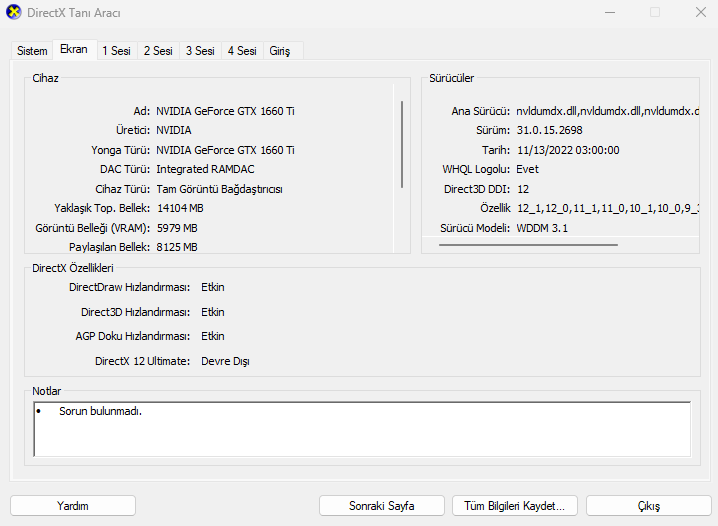Click the Paylaşılan Bellek label
The height and width of the screenshot is (526, 718).
pos(109,247)
